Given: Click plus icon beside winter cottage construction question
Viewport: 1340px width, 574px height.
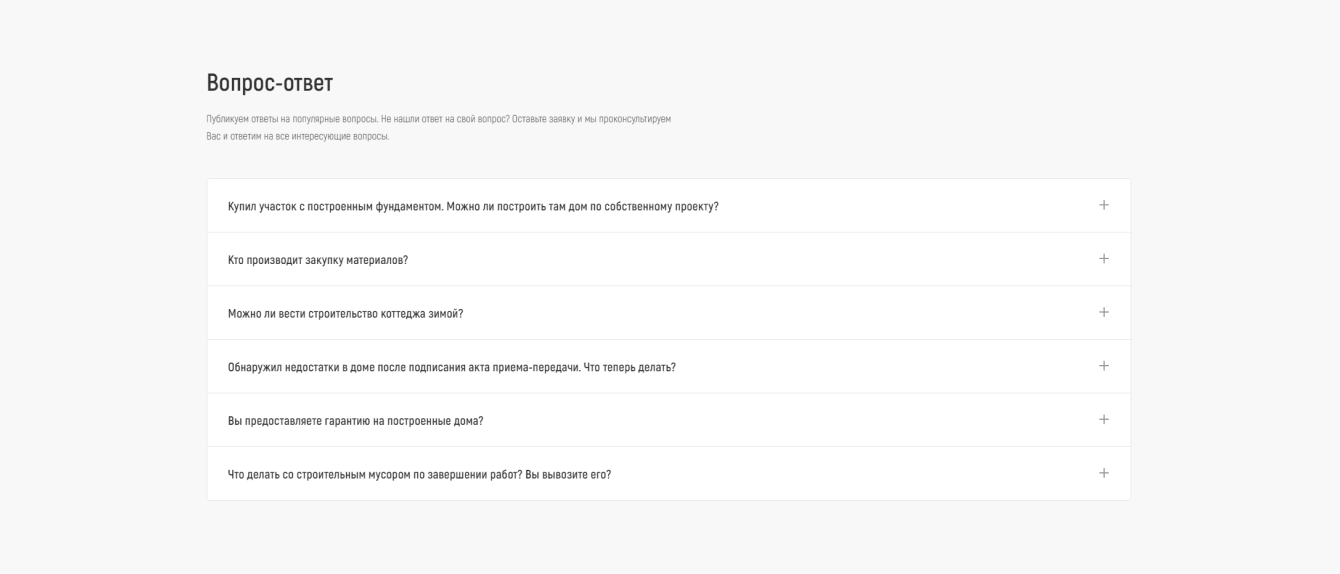Looking at the screenshot, I should point(1104,312).
